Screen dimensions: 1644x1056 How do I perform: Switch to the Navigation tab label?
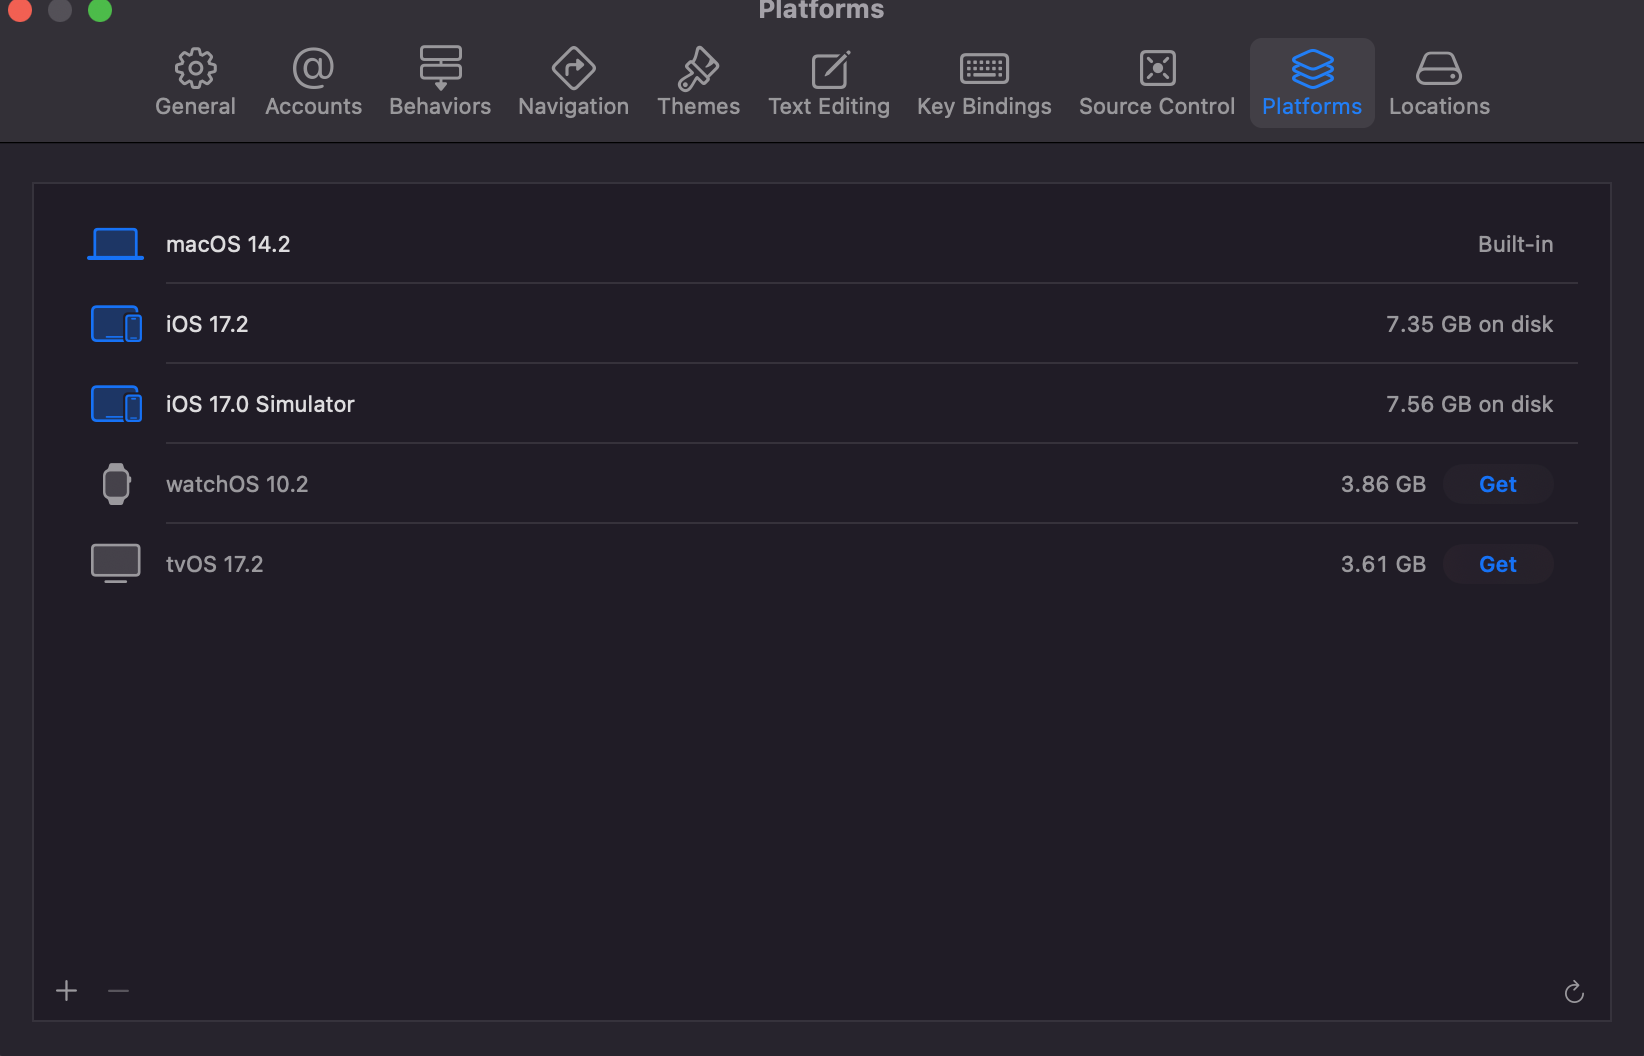tap(573, 106)
